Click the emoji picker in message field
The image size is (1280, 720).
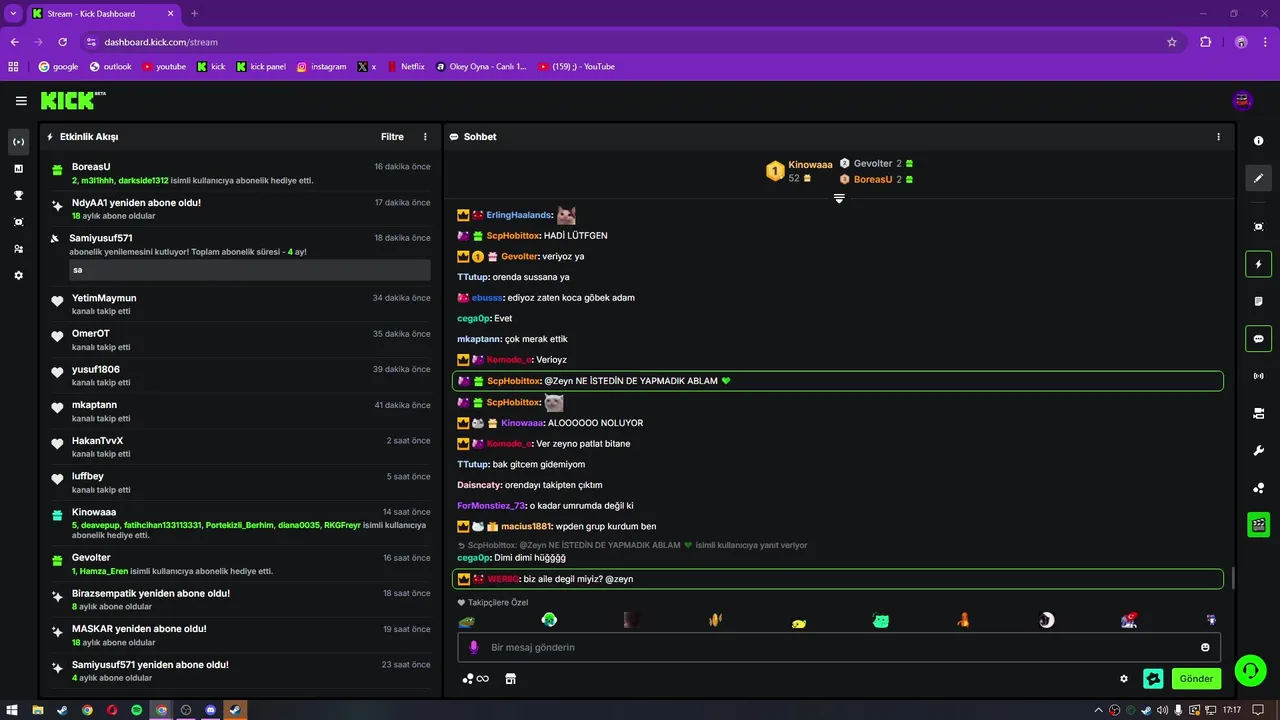tap(1205, 647)
